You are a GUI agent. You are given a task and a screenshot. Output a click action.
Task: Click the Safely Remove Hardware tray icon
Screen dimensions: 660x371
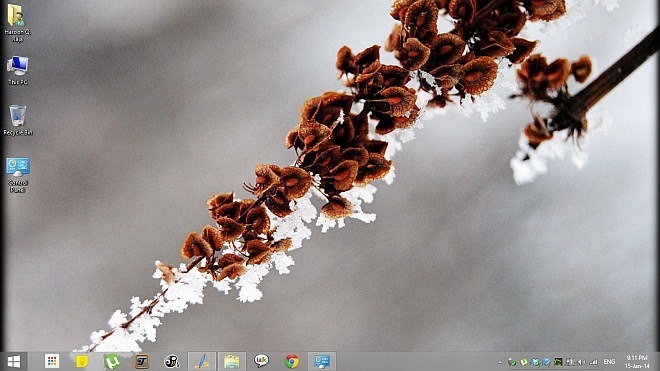click(x=512, y=362)
